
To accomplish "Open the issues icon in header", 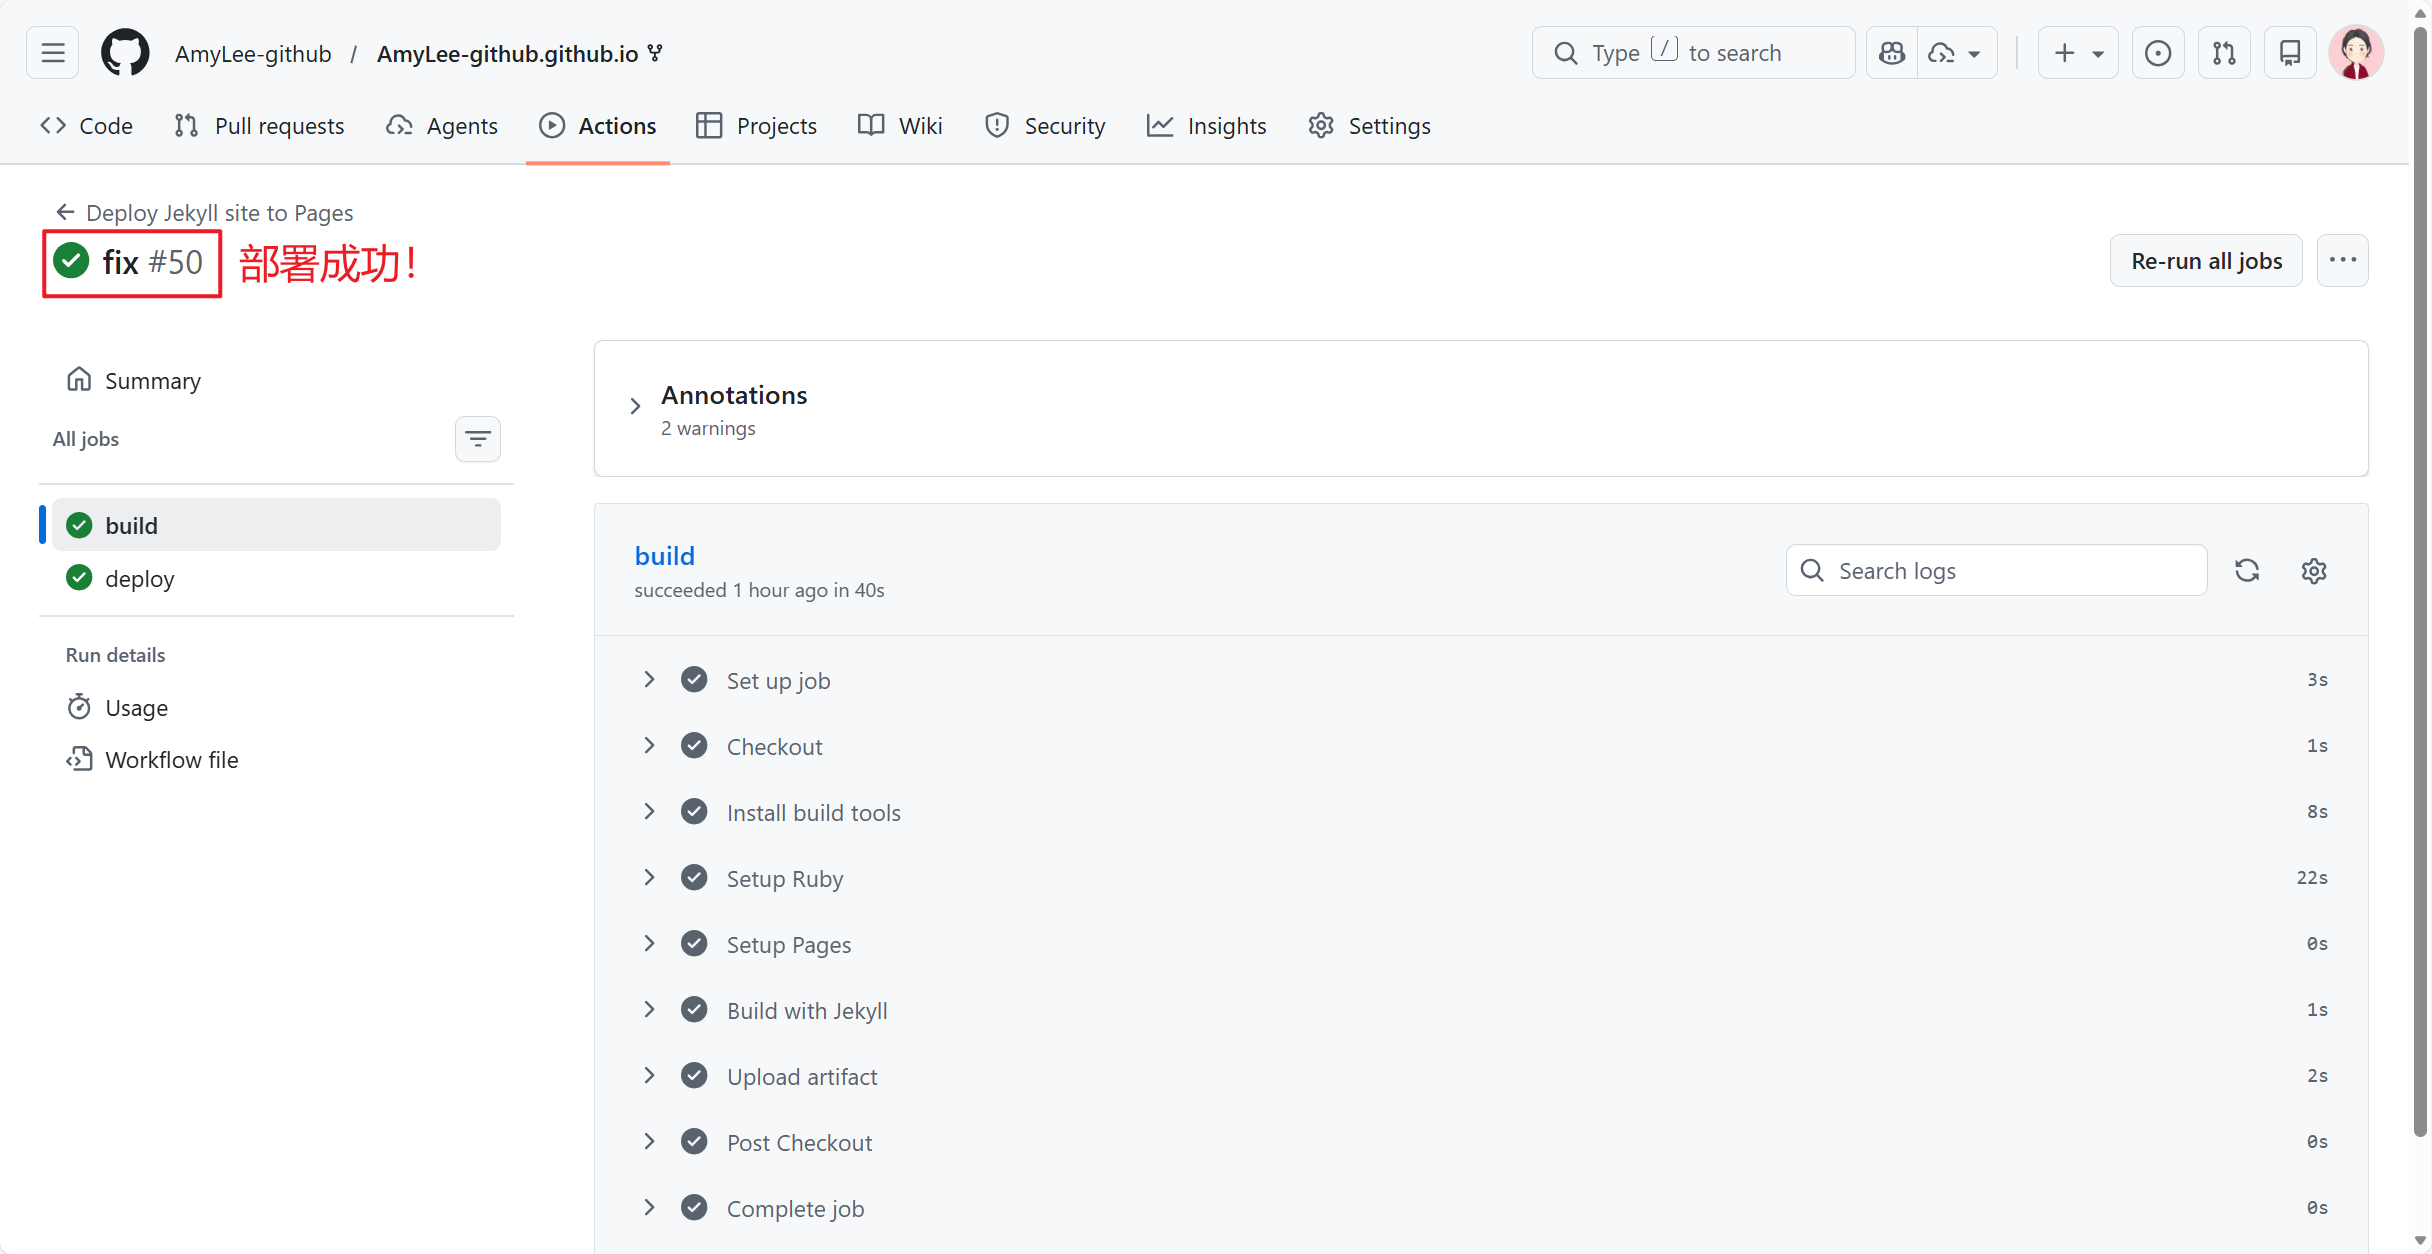I will pyautogui.click(x=2158, y=53).
